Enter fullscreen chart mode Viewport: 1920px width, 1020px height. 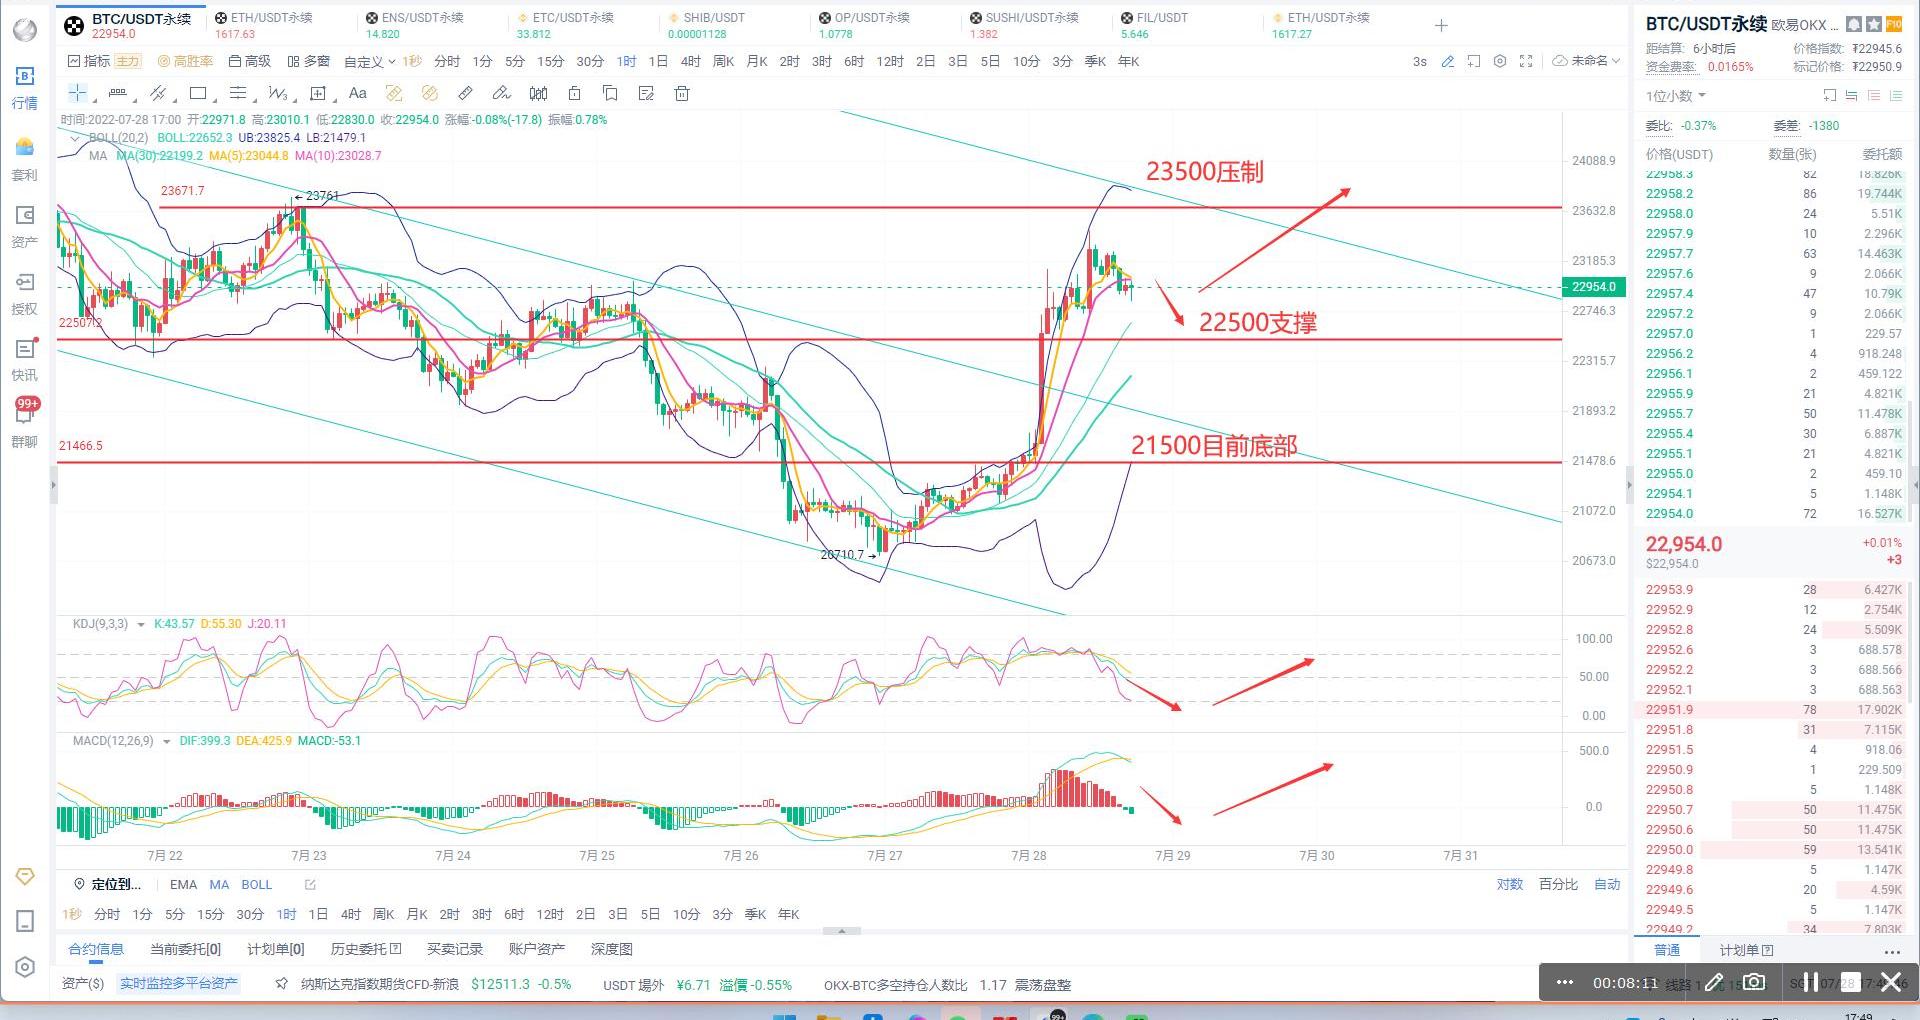1526,61
